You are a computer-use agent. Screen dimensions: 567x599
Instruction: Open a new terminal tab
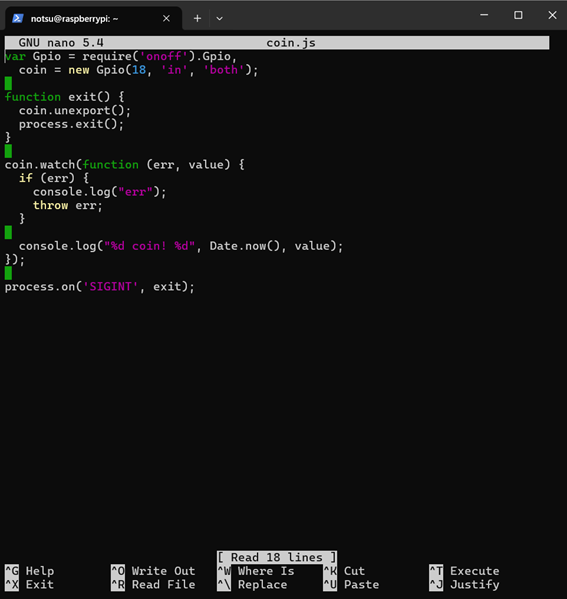pyautogui.click(x=197, y=18)
